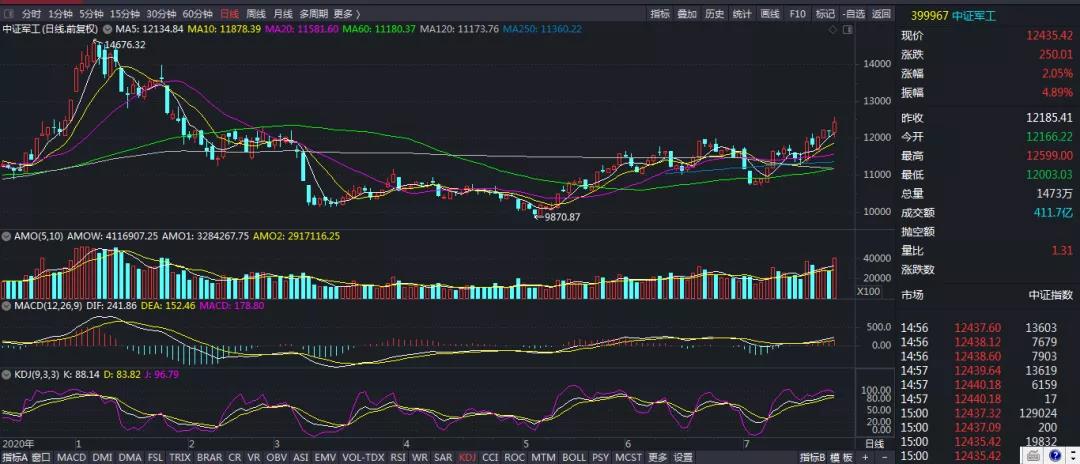Switch to 月线 monthly chart

[282, 14]
